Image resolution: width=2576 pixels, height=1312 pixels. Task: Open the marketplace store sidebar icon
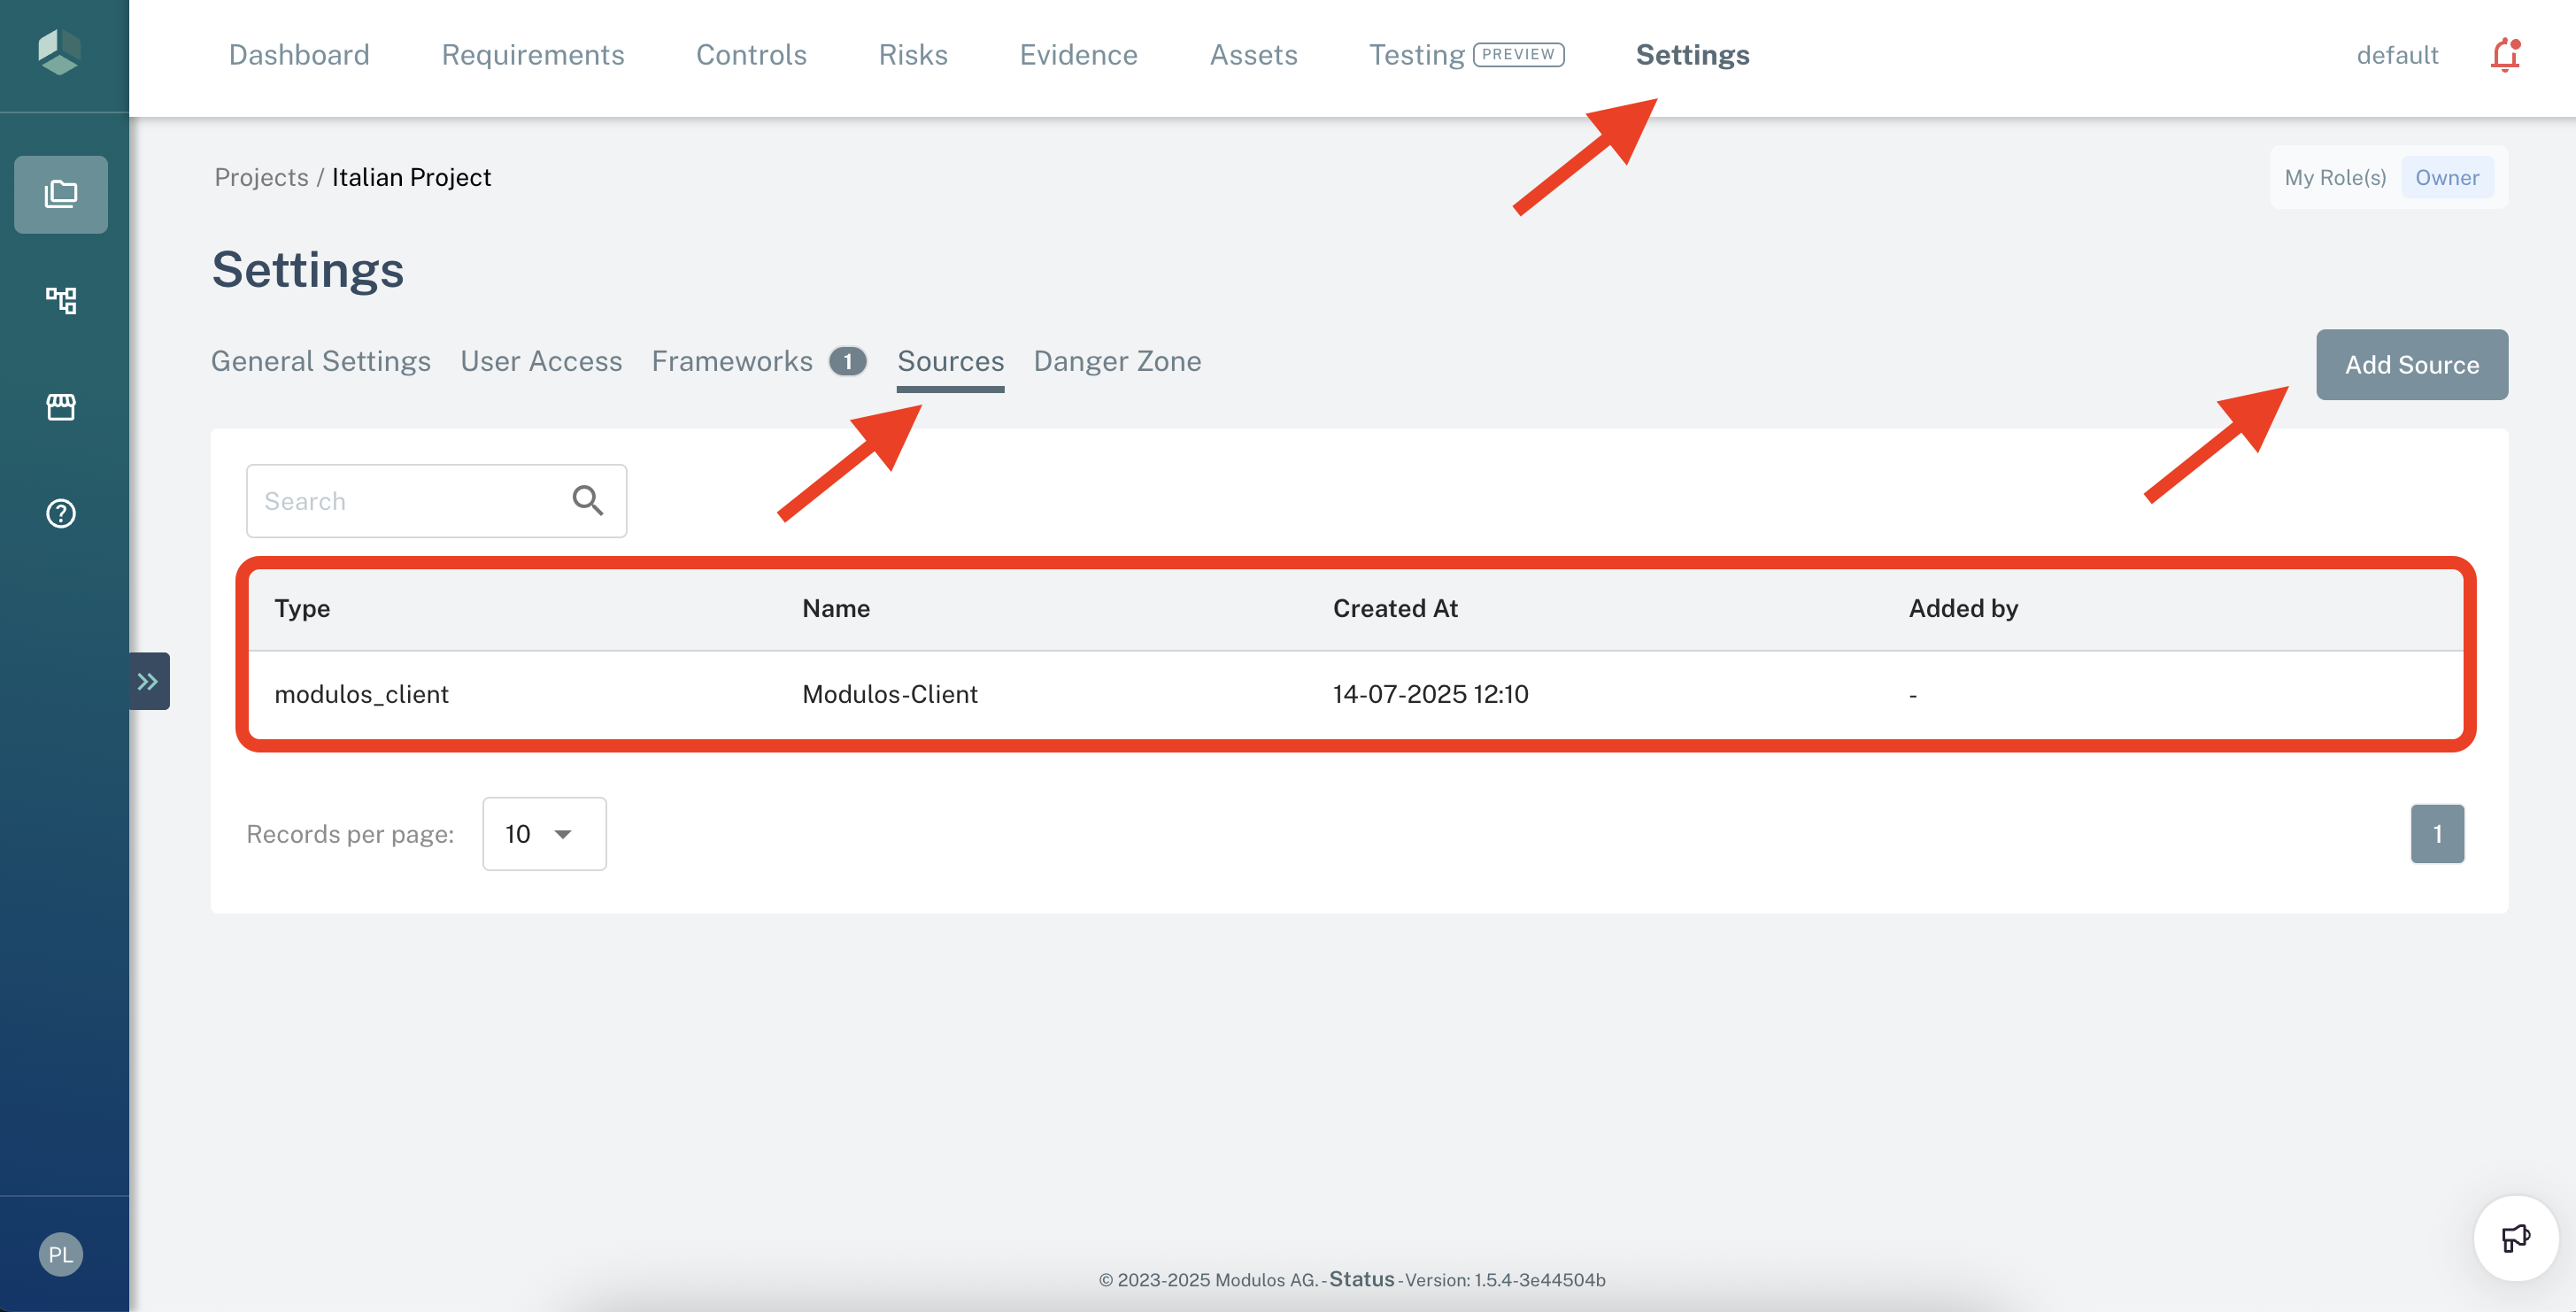tap(61, 406)
